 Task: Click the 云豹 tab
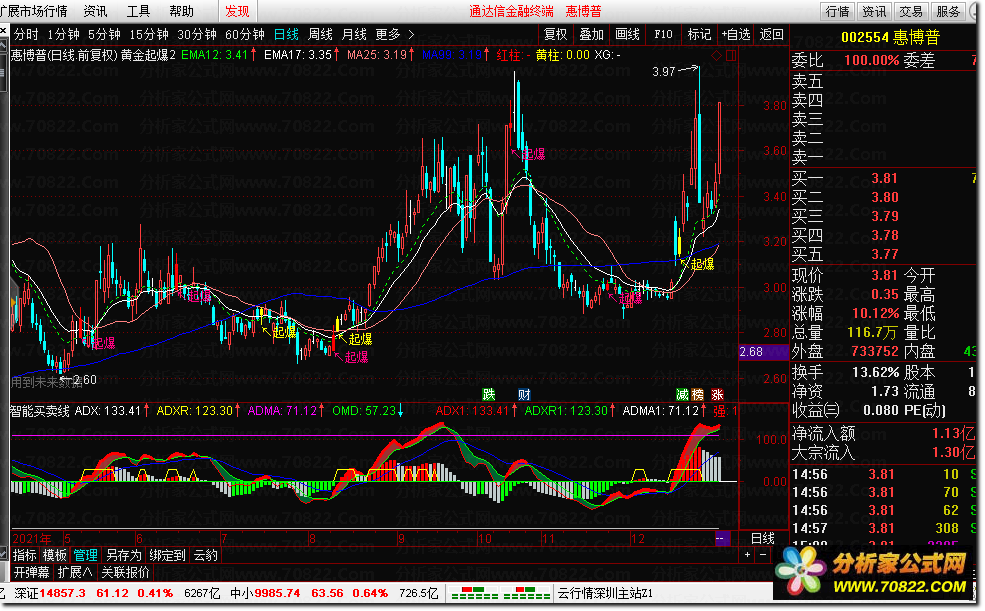pyautogui.click(x=205, y=555)
